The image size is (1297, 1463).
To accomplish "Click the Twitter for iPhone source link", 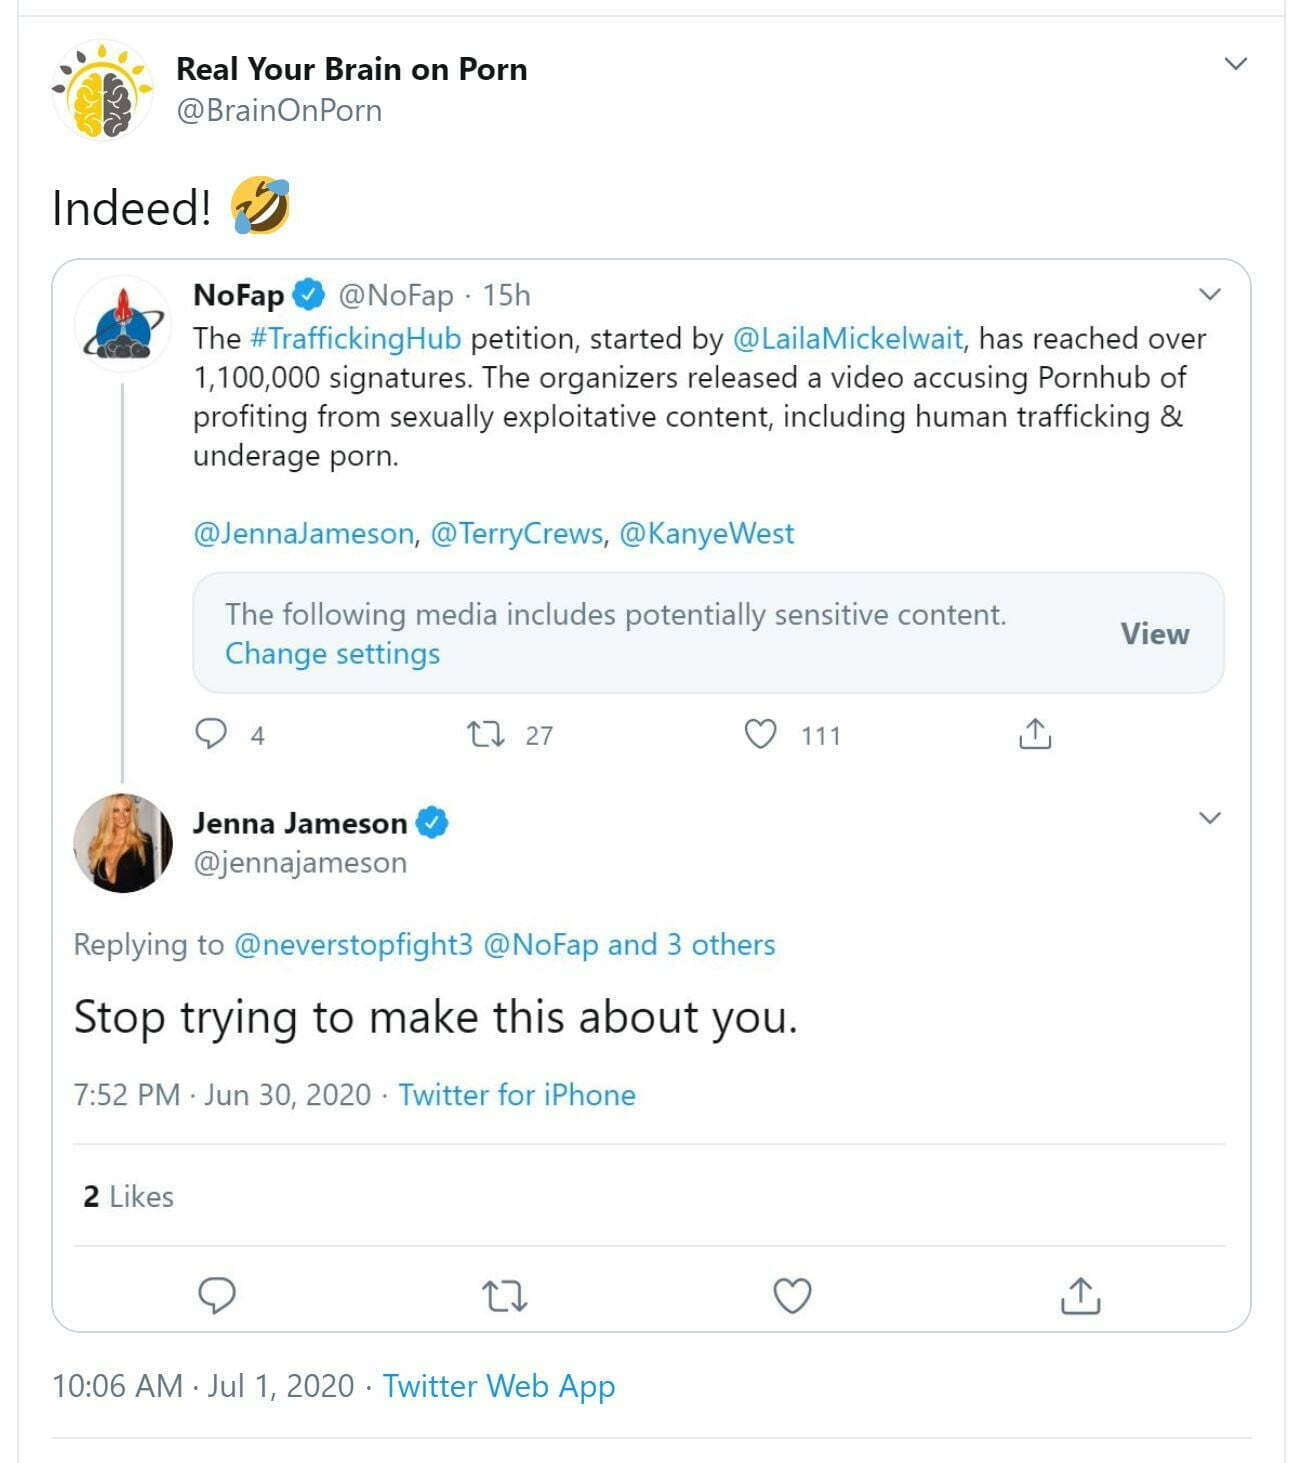I will (517, 1095).
